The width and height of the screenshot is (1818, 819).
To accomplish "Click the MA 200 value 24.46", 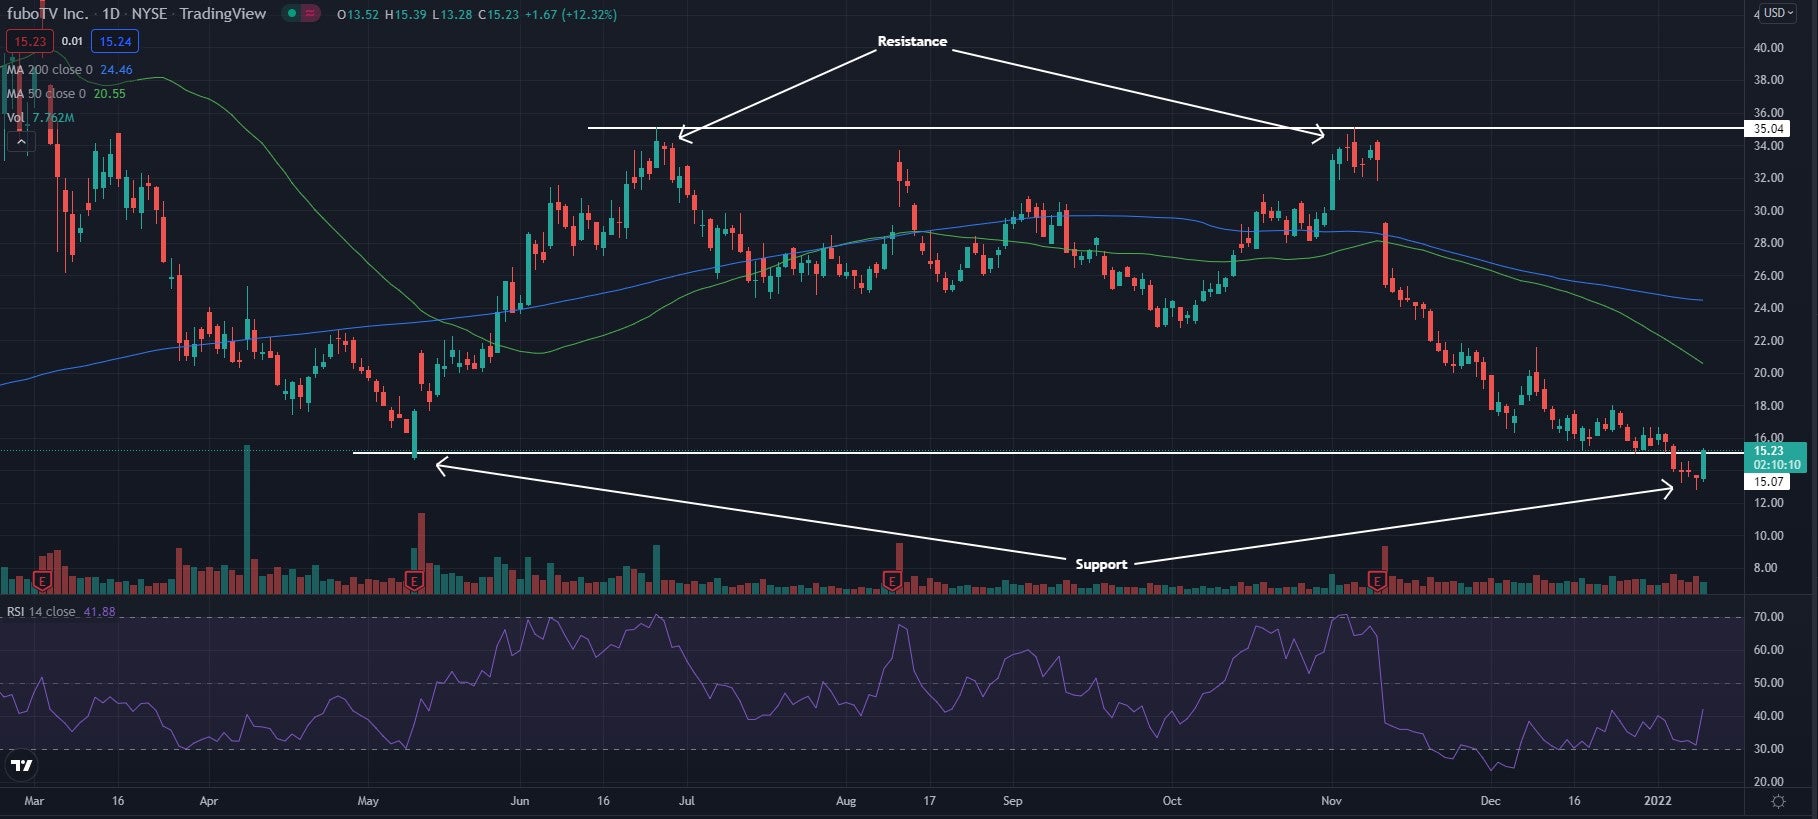I will click(x=116, y=70).
